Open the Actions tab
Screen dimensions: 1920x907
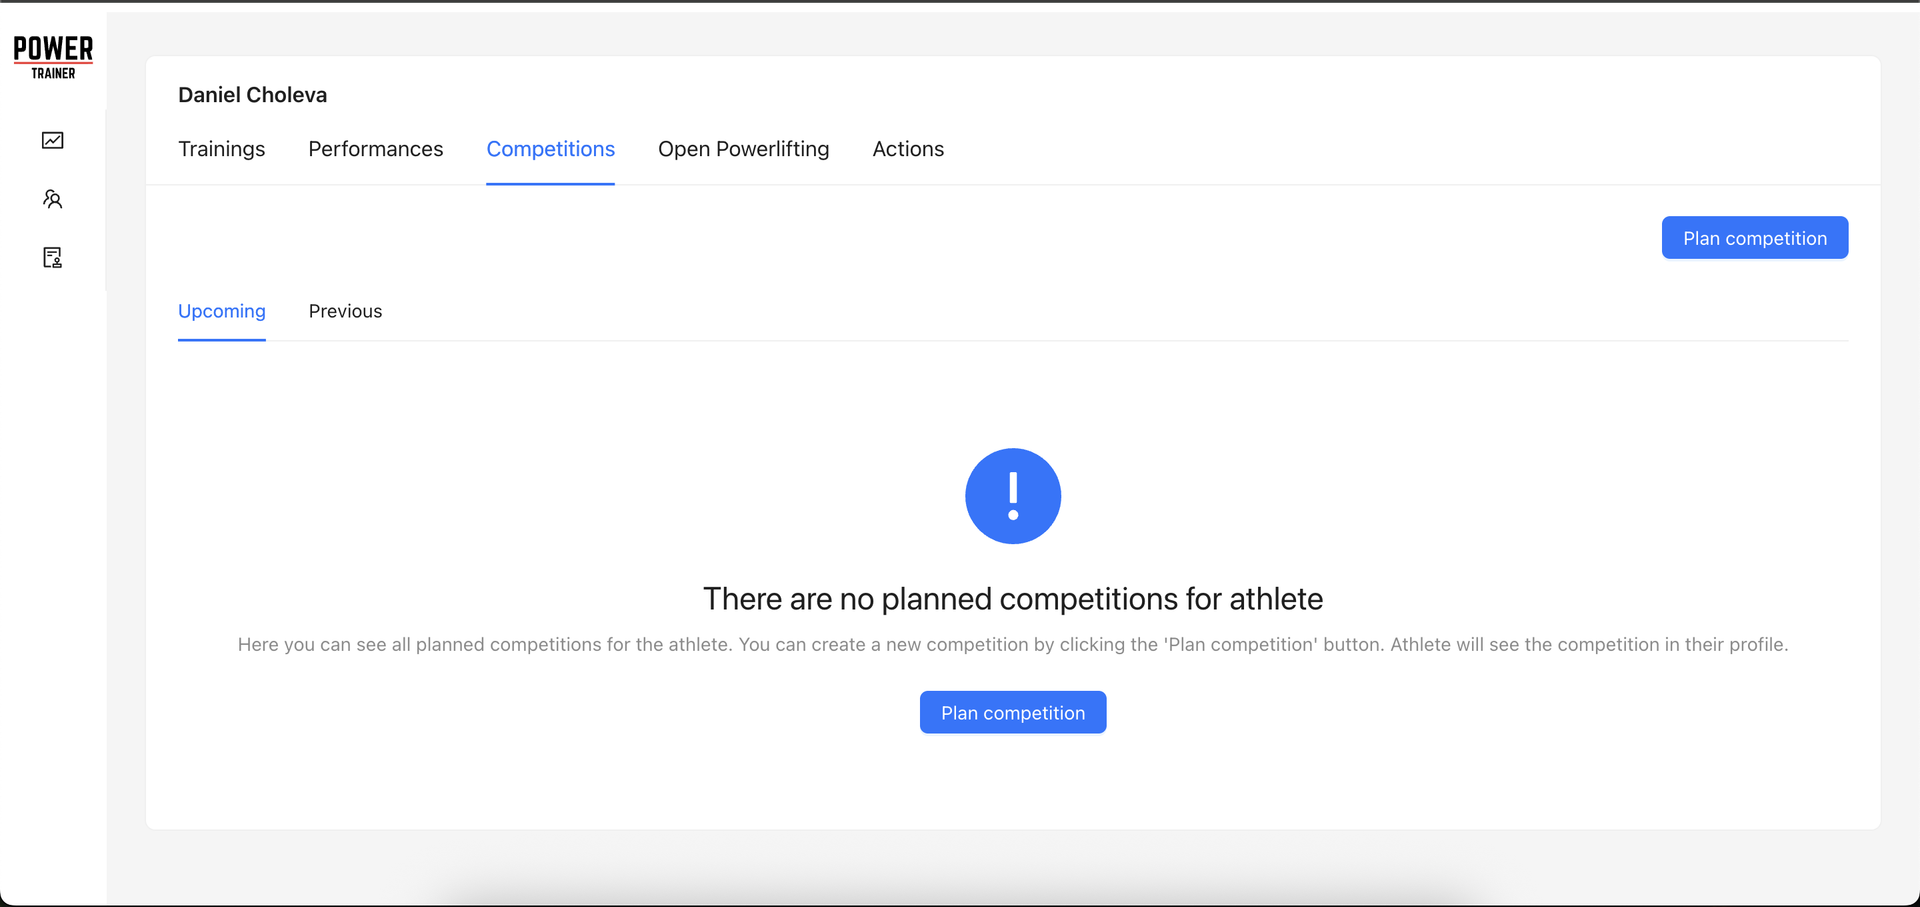tap(908, 149)
